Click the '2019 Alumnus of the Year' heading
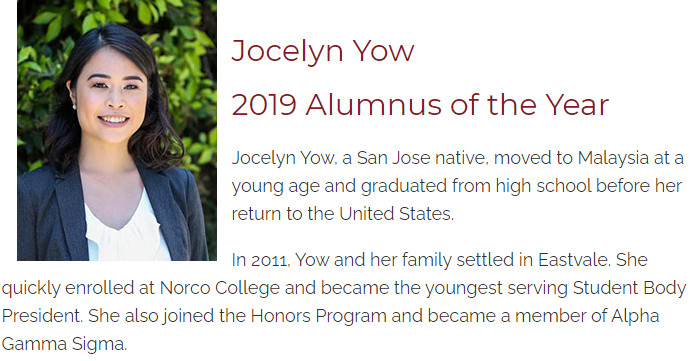Image resolution: width=696 pixels, height=361 pixels. click(x=420, y=105)
